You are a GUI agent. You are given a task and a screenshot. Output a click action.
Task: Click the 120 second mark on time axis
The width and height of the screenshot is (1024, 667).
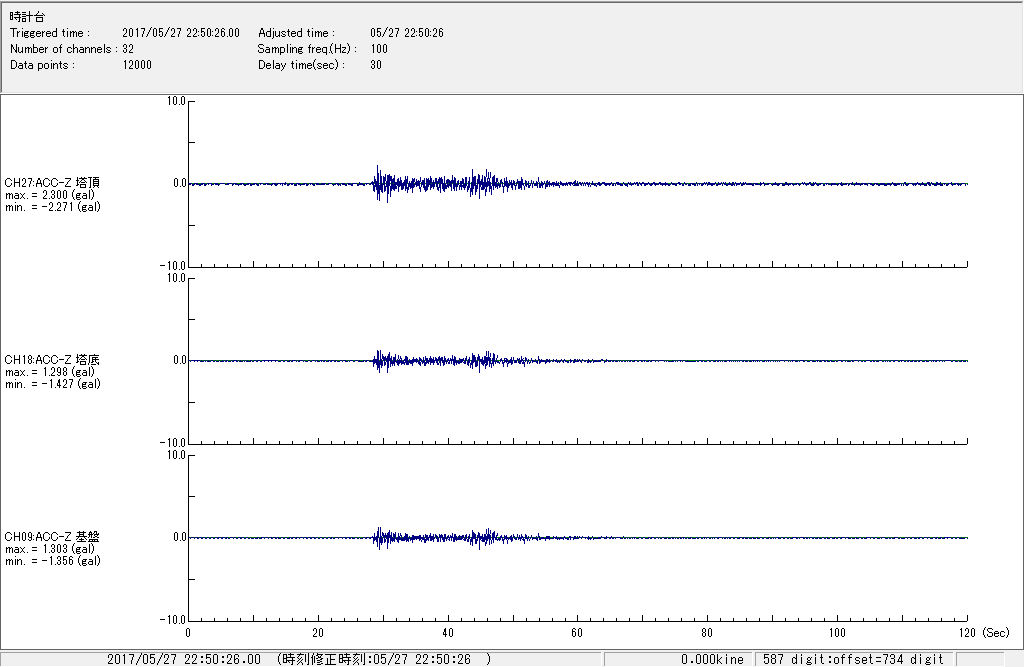pyautogui.click(x=967, y=633)
